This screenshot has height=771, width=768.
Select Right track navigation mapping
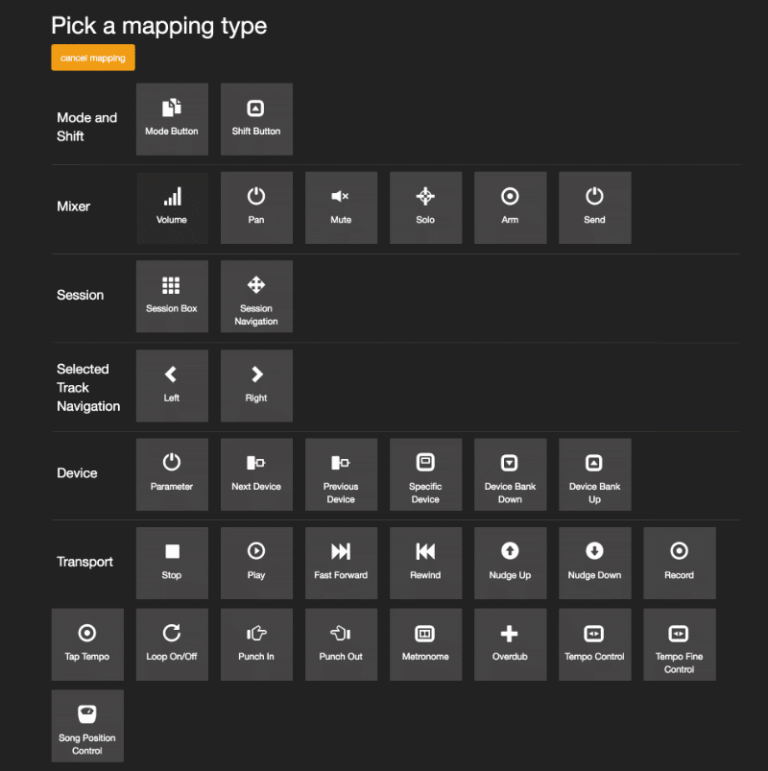coord(256,385)
